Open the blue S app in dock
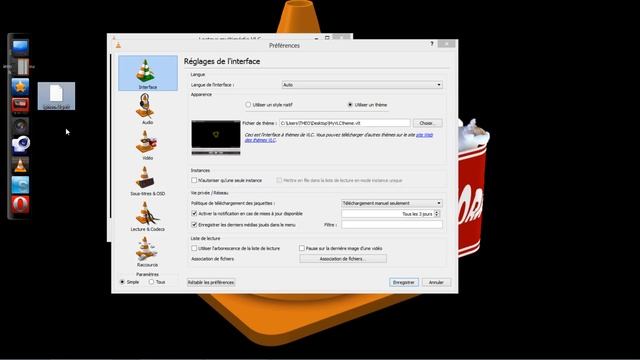Image resolution: width=640 pixels, height=360 pixels. [20, 184]
